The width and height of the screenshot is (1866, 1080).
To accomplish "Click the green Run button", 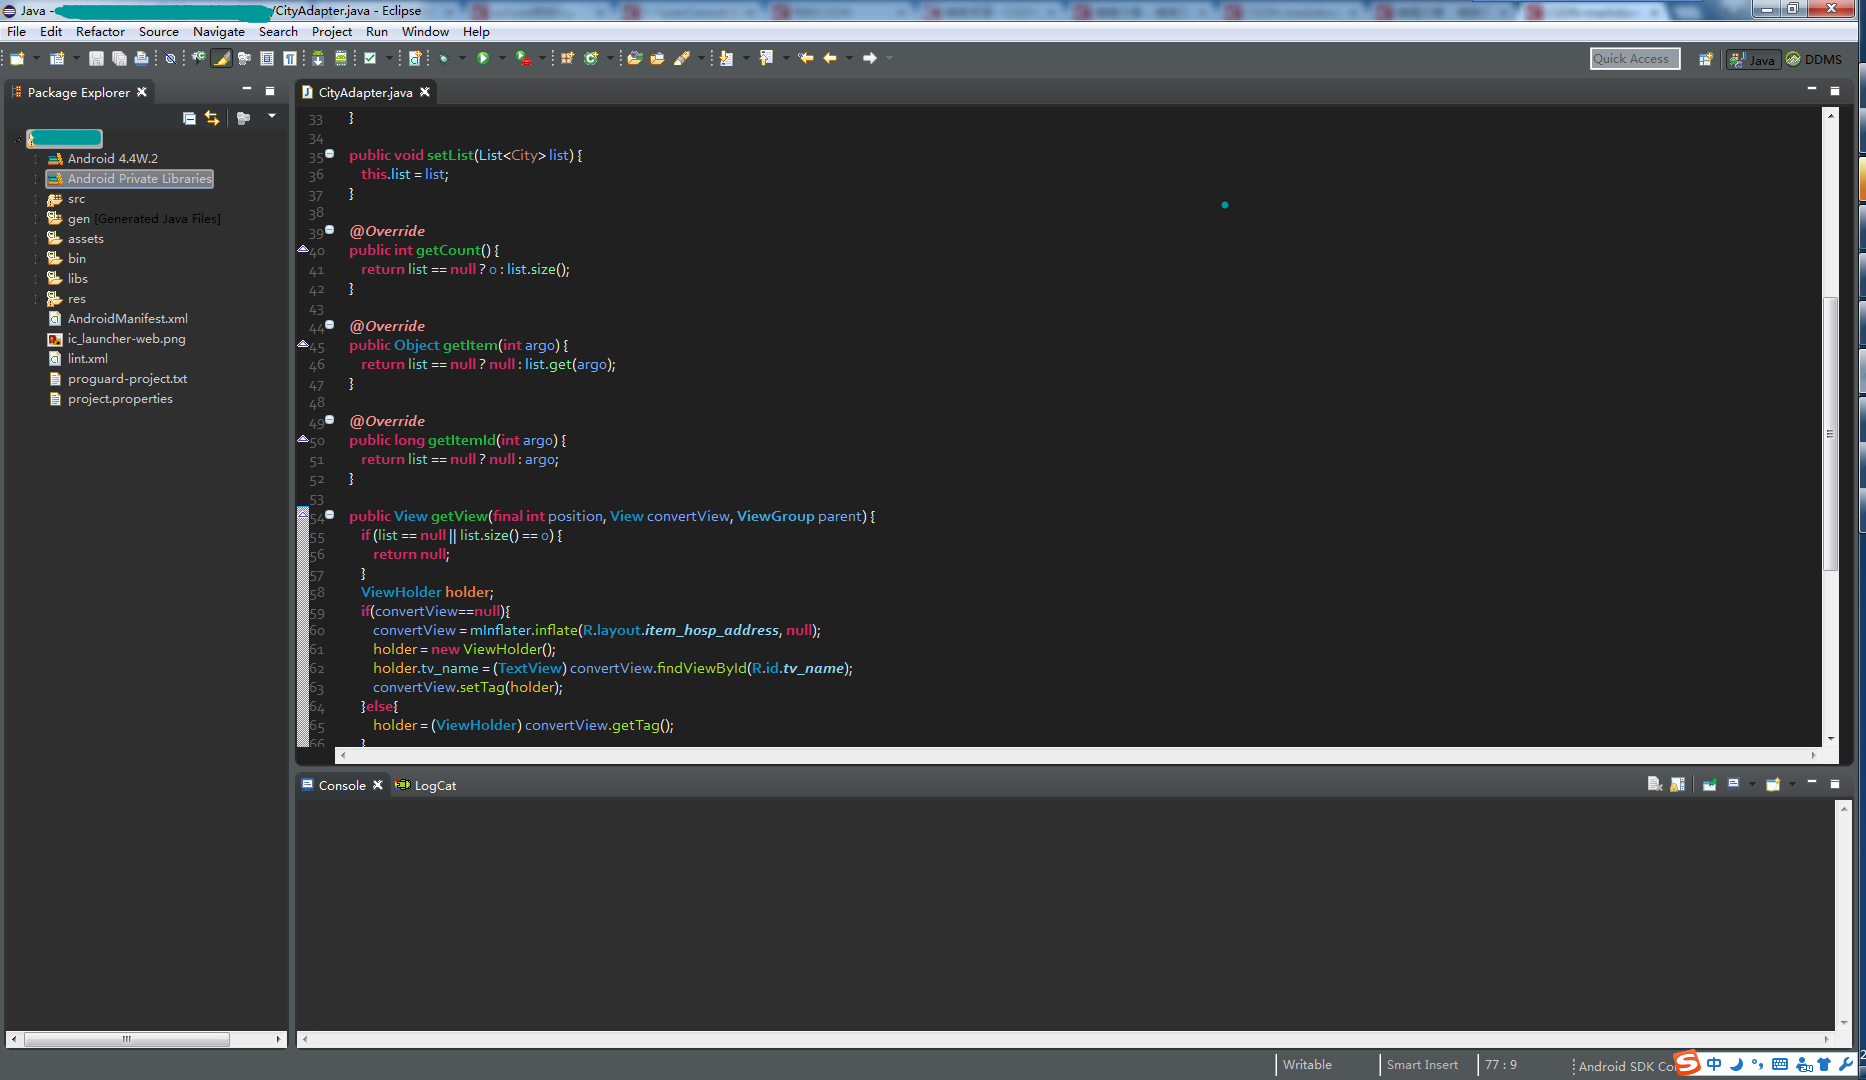I will tap(483, 58).
